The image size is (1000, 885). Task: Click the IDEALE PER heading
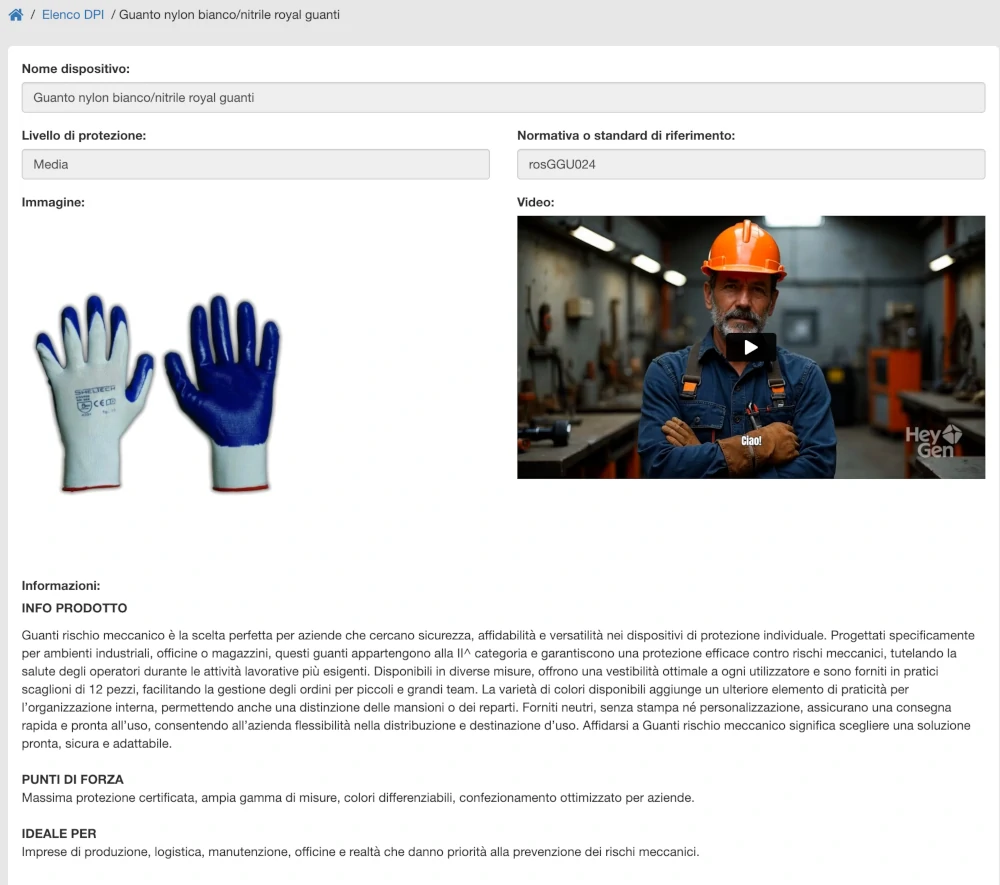(59, 833)
